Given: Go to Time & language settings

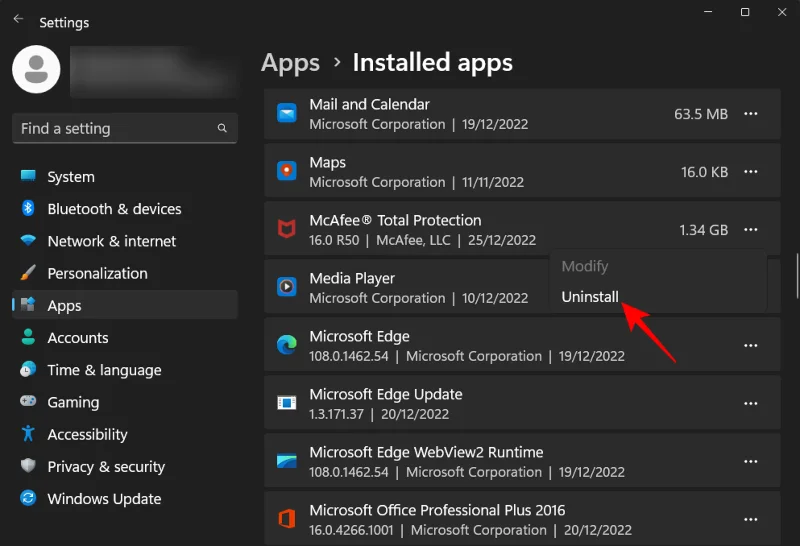Looking at the screenshot, I should point(125,369).
